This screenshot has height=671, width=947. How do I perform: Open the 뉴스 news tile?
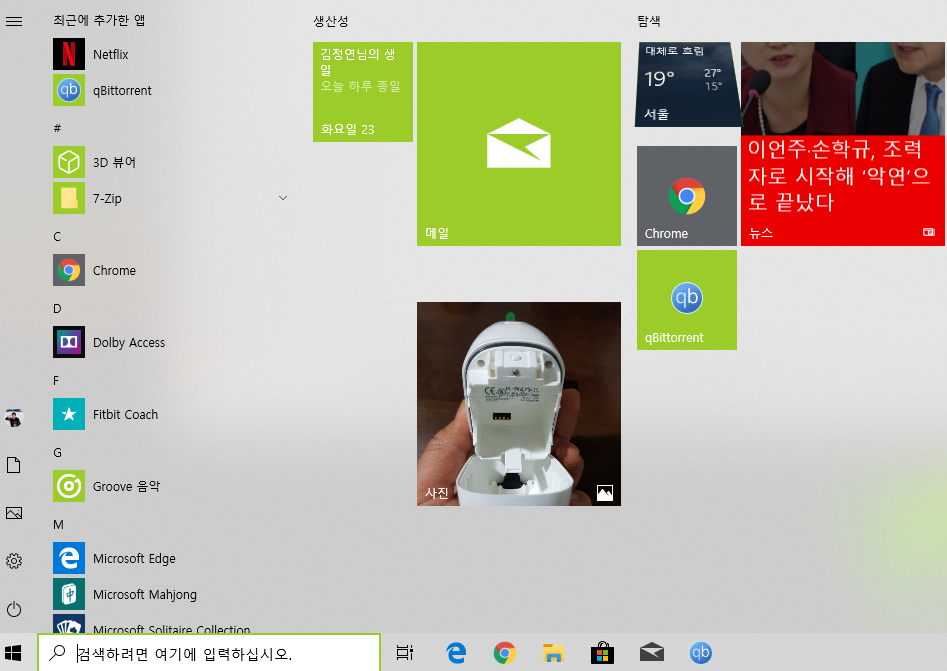click(843, 144)
